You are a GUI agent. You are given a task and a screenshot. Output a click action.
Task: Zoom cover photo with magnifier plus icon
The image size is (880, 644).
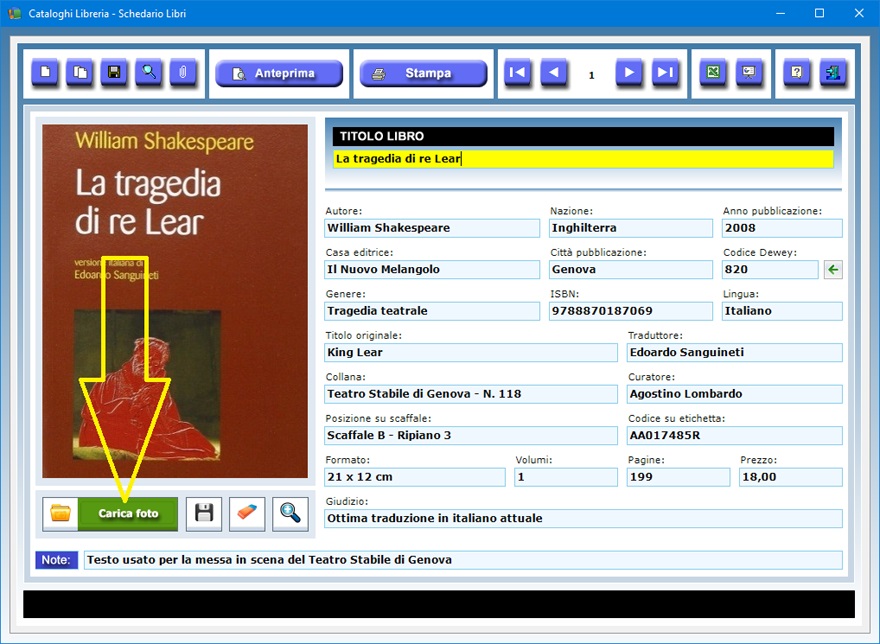[x=290, y=513]
